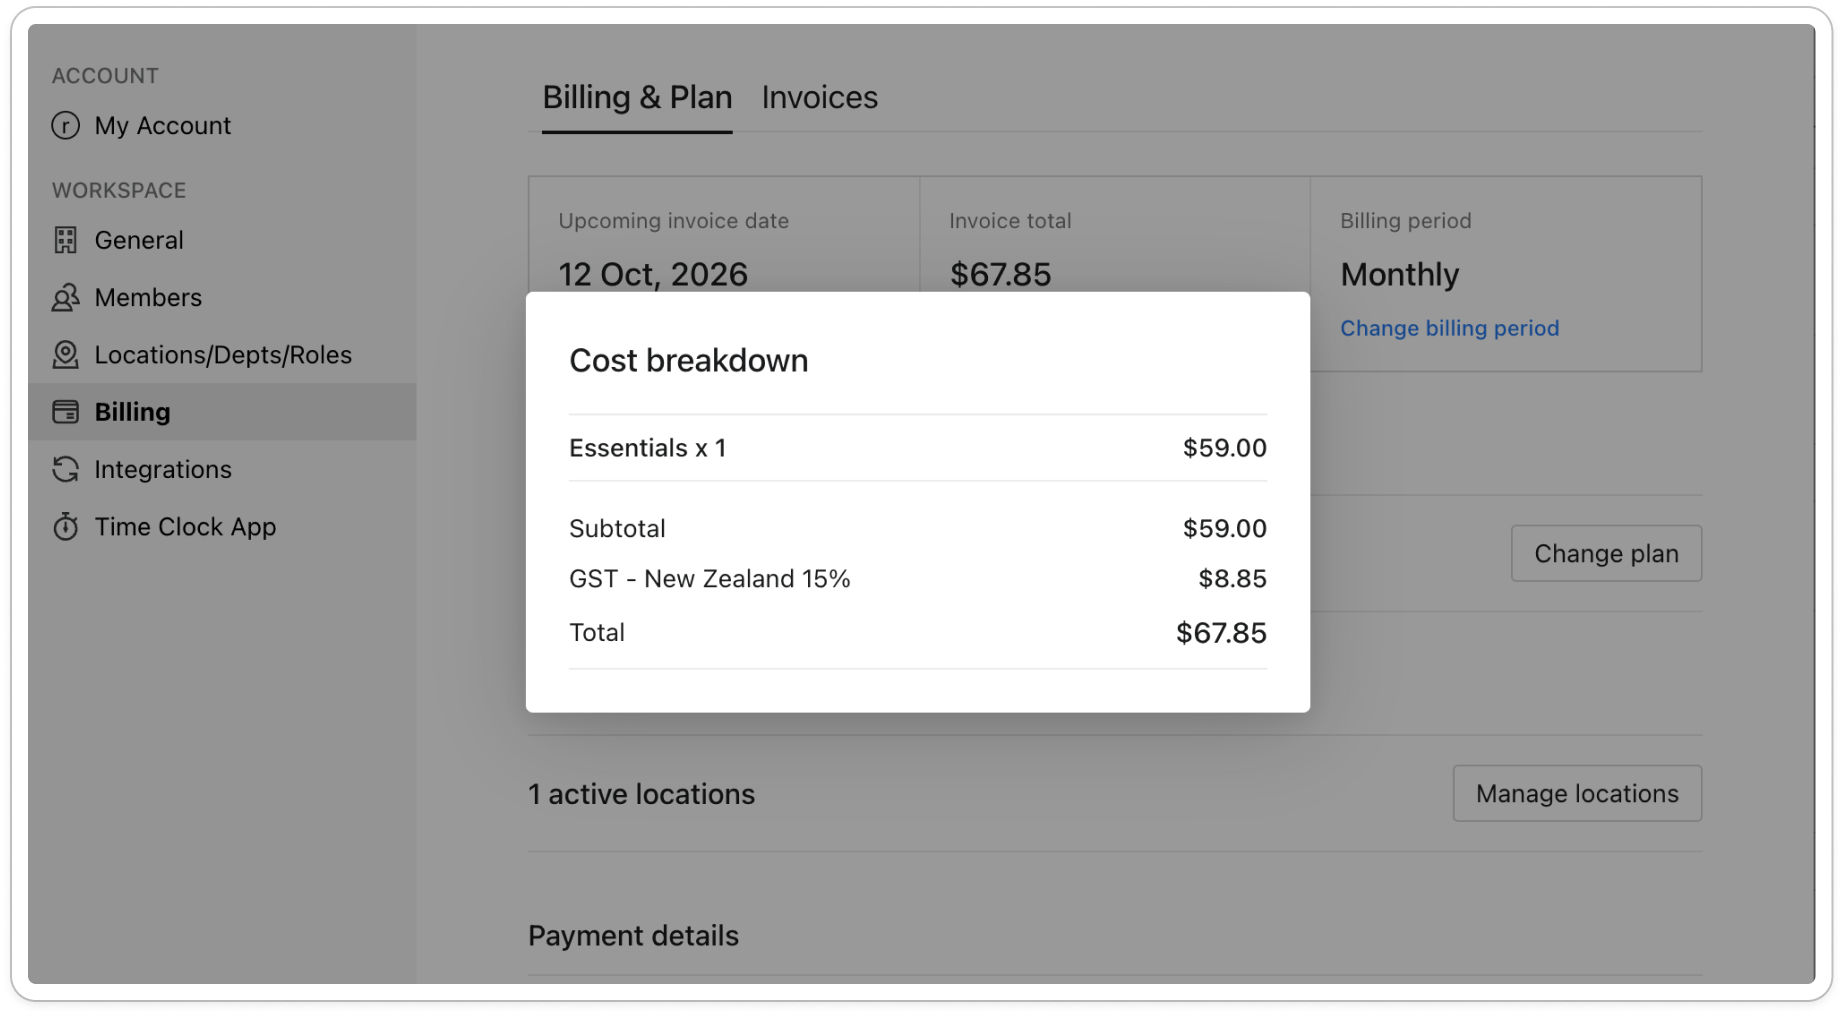Select Locations/Depts/Roles in sidebar
Image resolution: width=1844 pixels, height=1016 pixels.
222,355
